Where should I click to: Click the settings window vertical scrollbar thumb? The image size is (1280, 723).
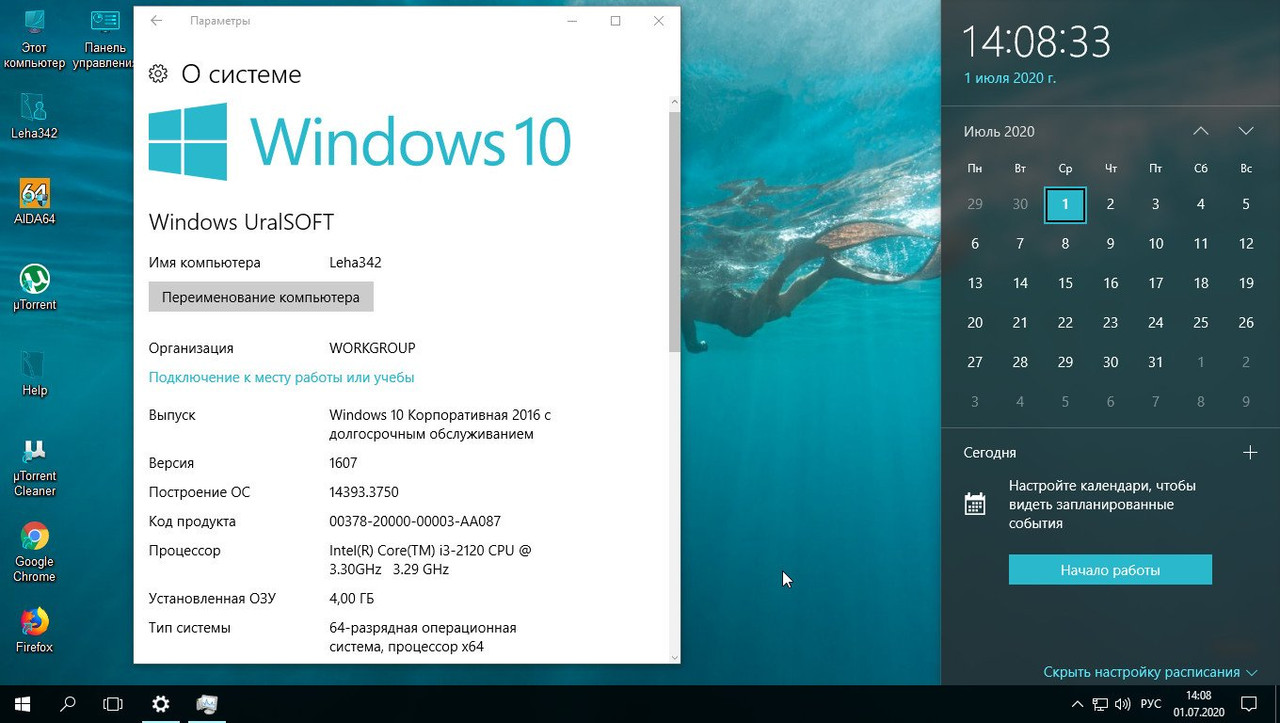click(x=674, y=231)
